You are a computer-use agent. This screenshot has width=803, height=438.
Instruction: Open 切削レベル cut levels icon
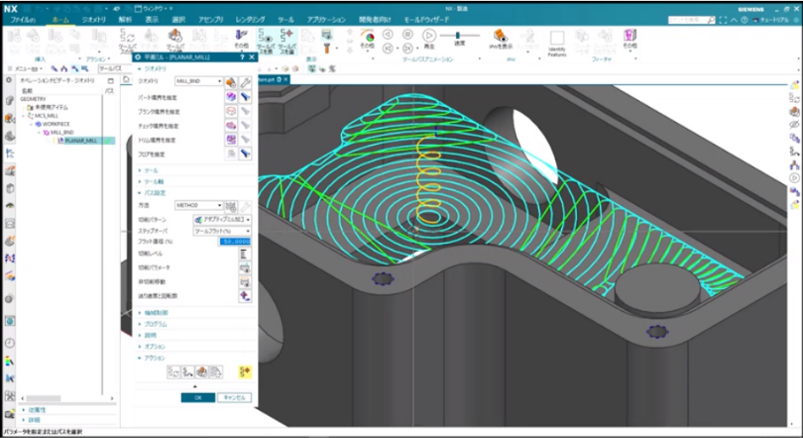tap(245, 254)
